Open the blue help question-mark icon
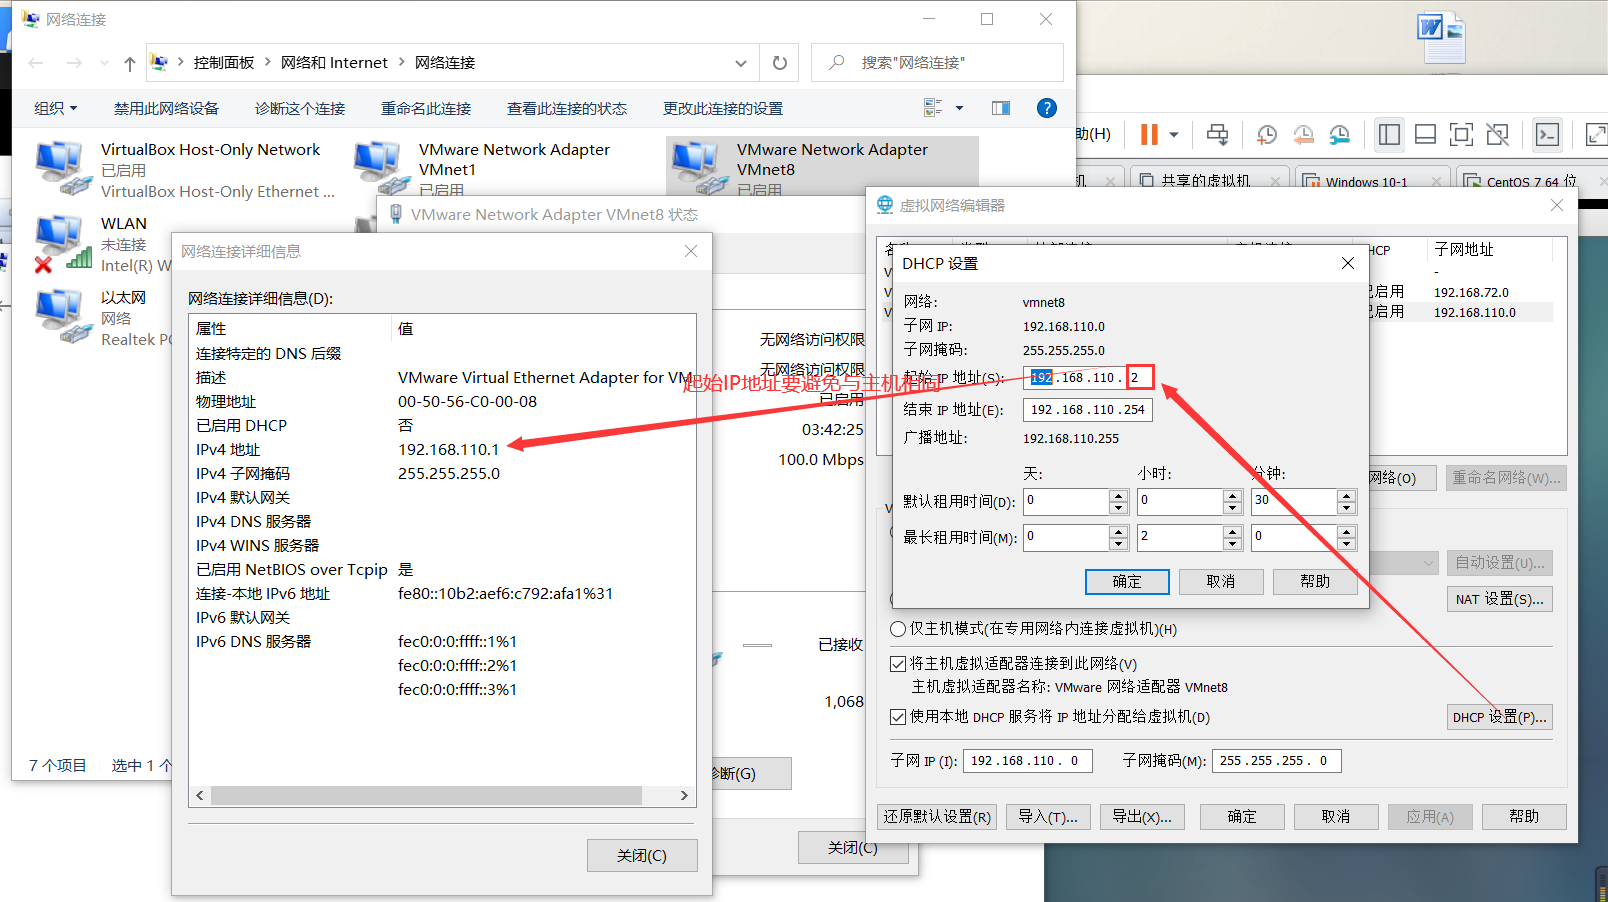Image resolution: width=1608 pixels, height=902 pixels. [x=1047, y=108]
